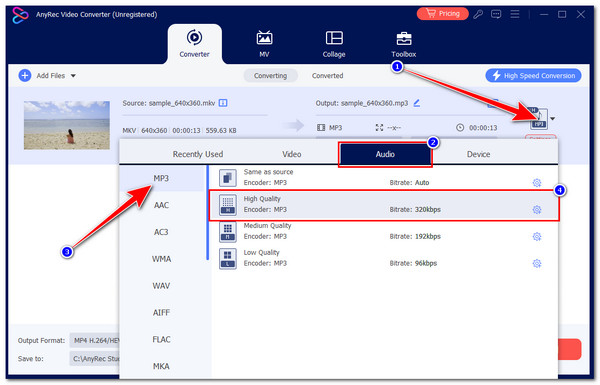Click the duration clock icon
This screenshot has height=385, width=600.
point(460,127)
